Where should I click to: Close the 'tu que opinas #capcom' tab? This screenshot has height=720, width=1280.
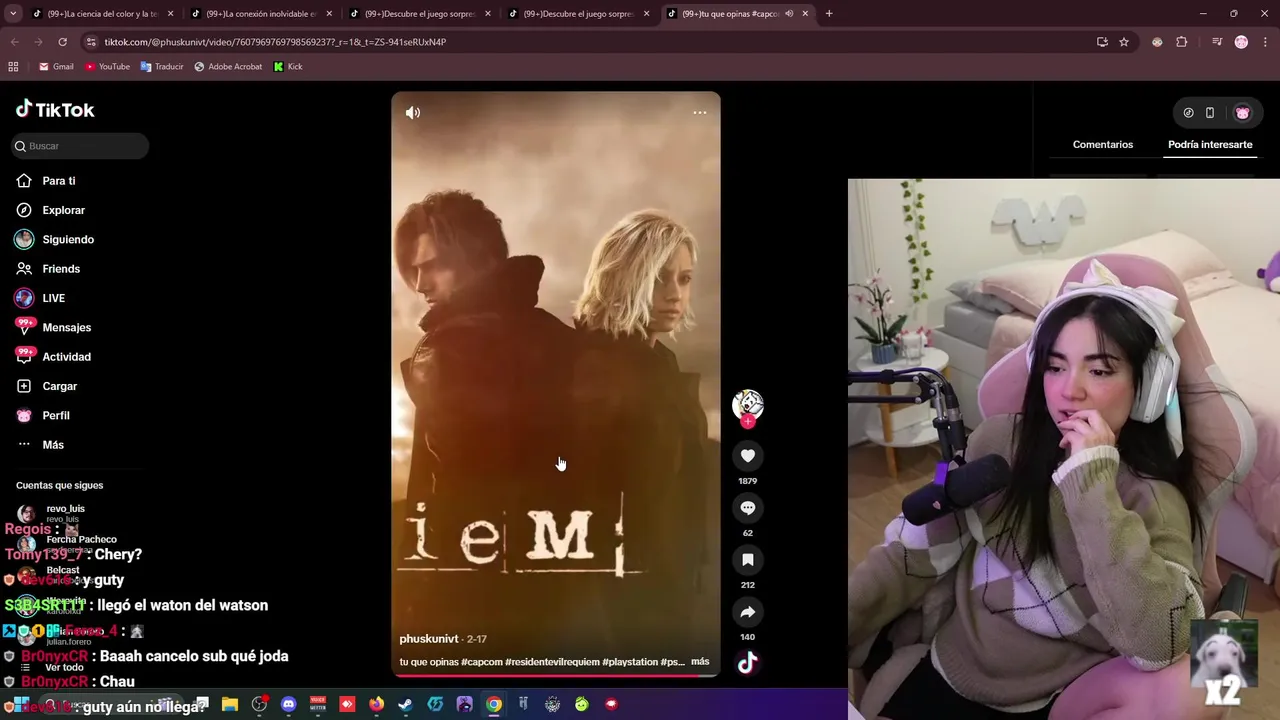805,14
